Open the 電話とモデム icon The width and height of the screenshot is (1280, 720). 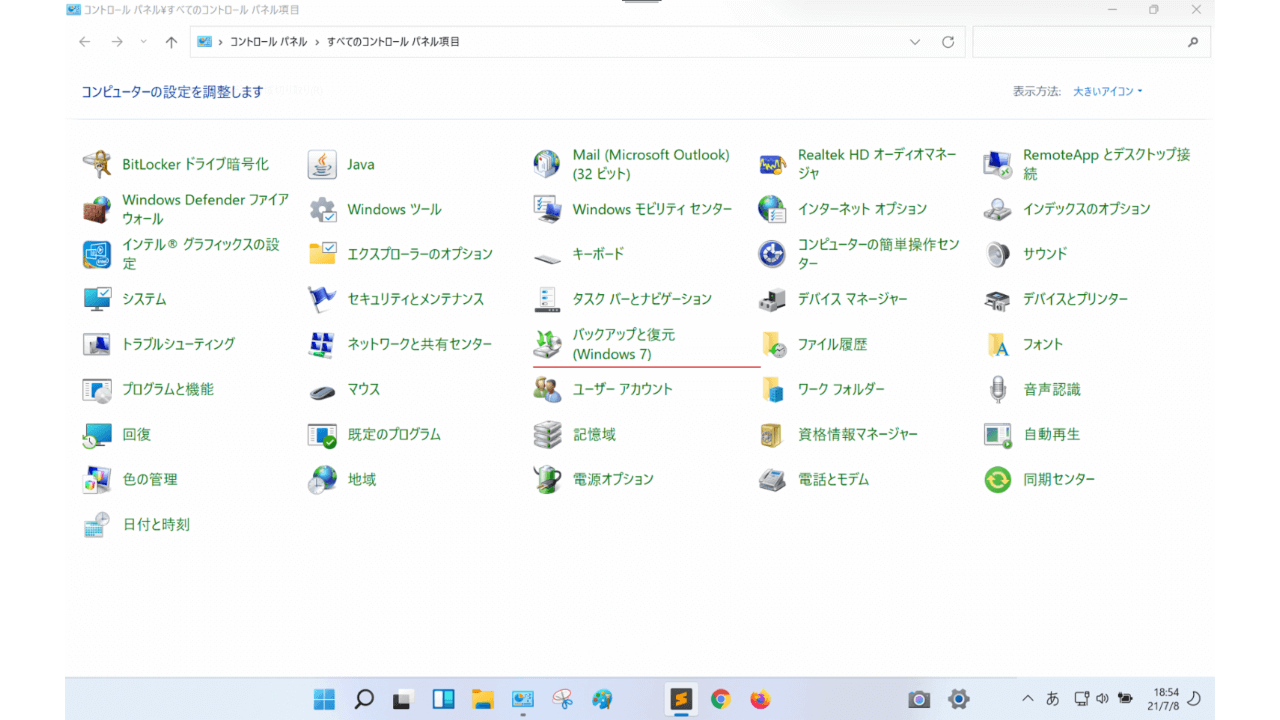772,479
